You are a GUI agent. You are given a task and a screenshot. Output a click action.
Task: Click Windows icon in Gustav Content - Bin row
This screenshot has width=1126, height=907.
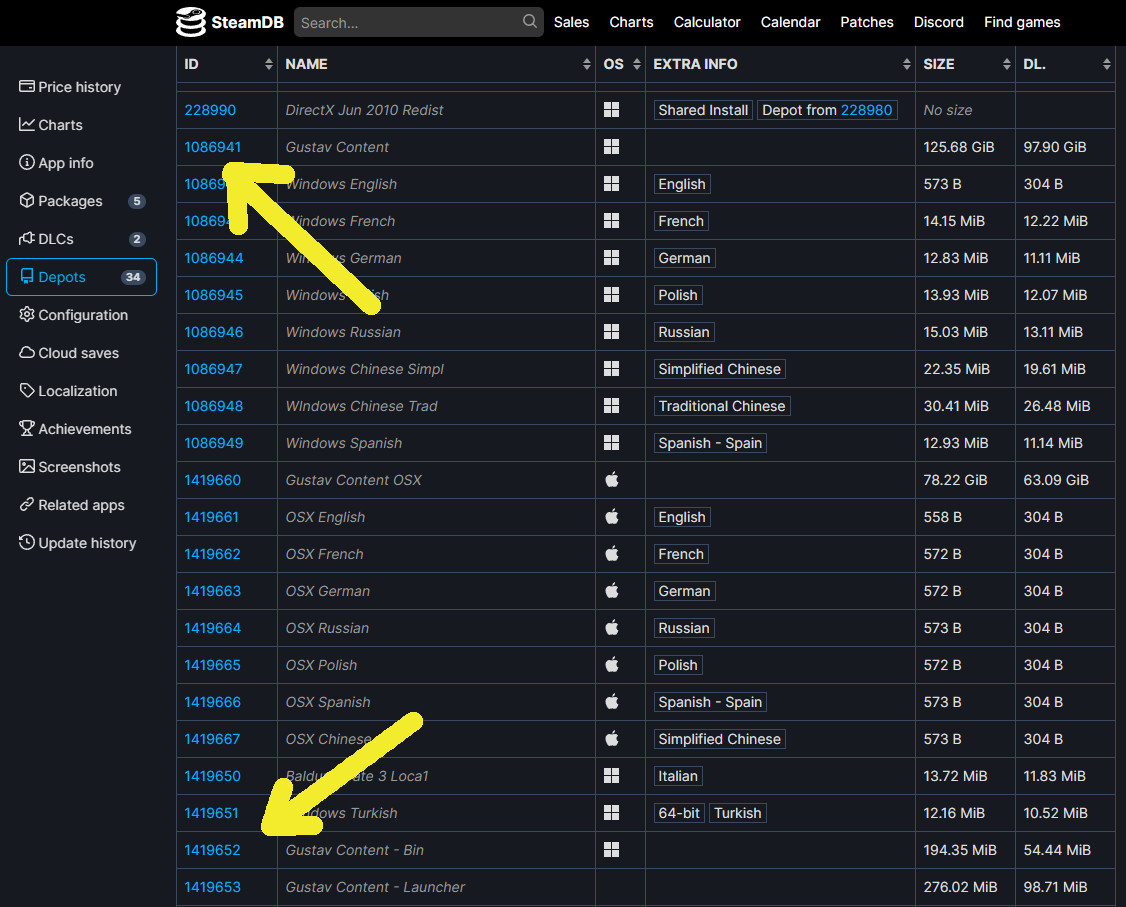click(x=611, y=850)
